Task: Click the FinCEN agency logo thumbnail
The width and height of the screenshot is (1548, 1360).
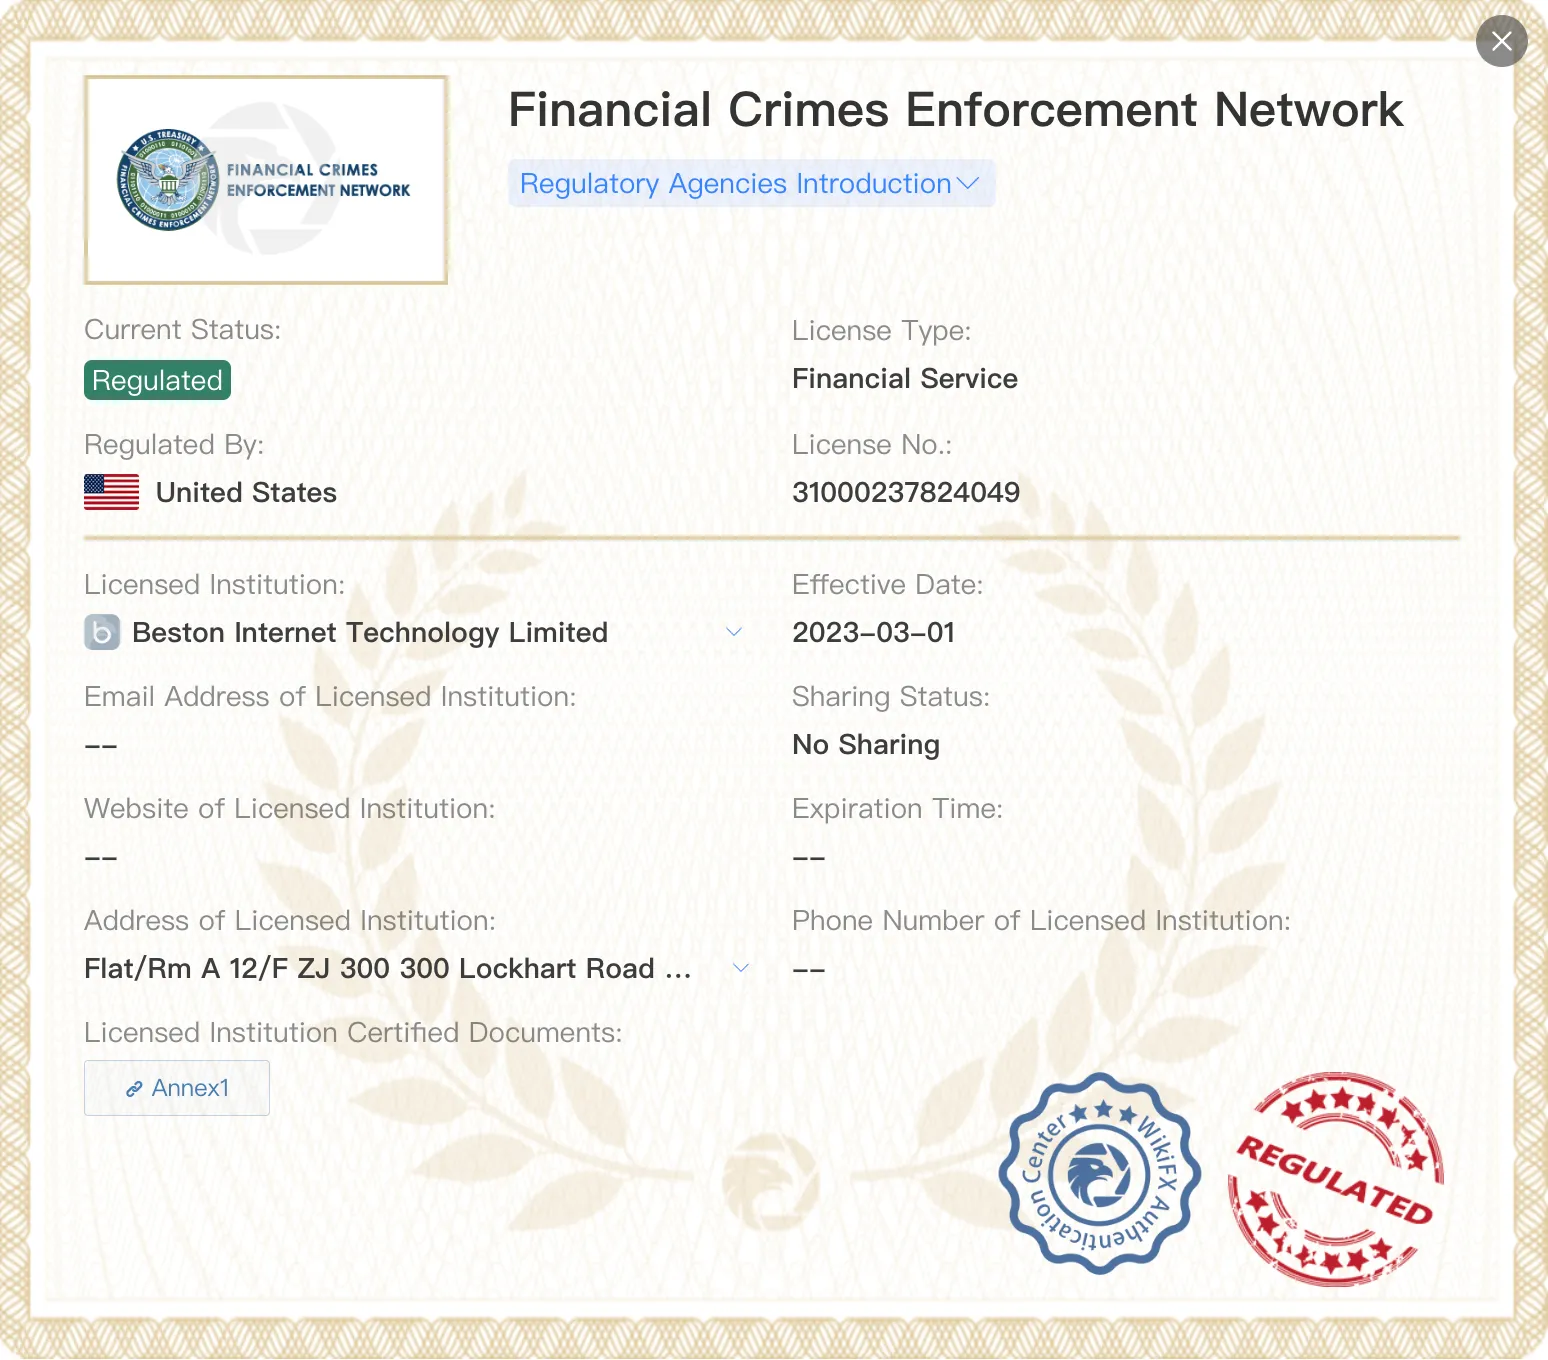Action: (266, 180)
